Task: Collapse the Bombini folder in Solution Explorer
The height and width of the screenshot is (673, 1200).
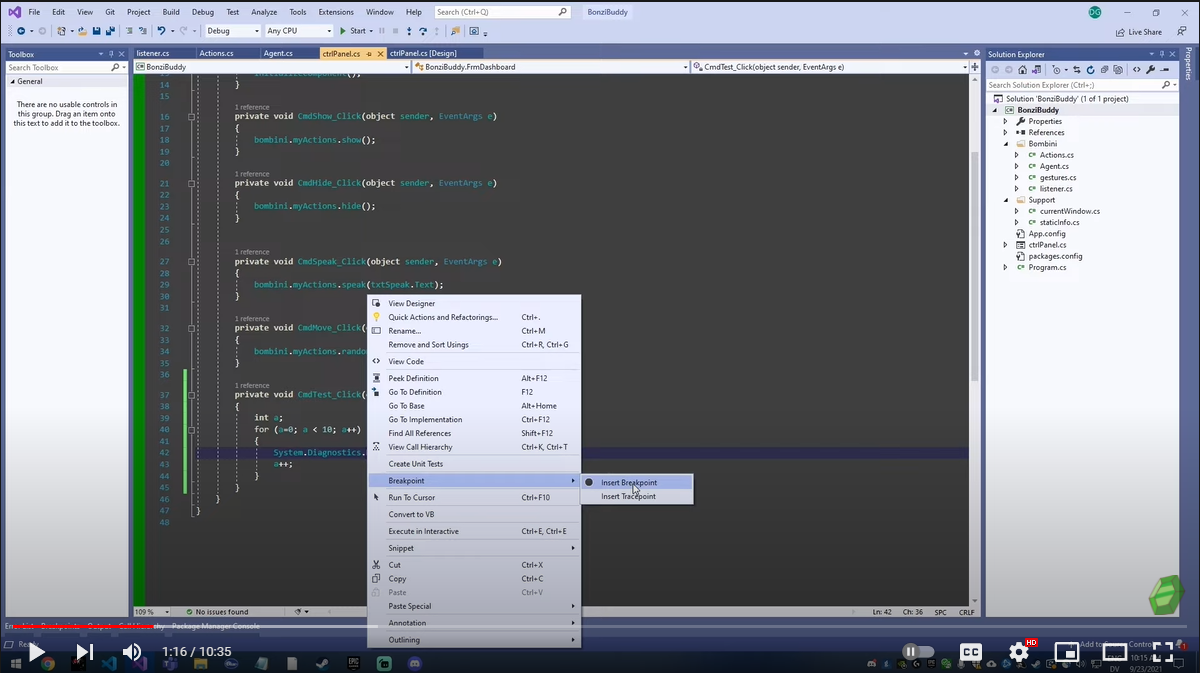Action: coord(1007,144)
